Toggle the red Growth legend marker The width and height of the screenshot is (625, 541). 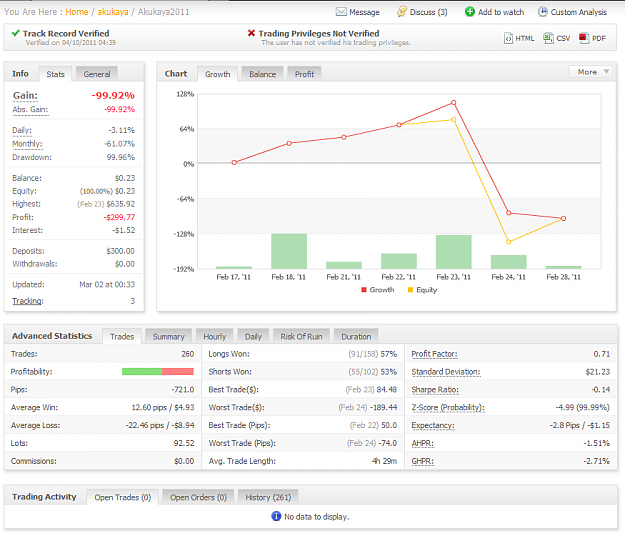pyautogui.click(x=364, y=290)
